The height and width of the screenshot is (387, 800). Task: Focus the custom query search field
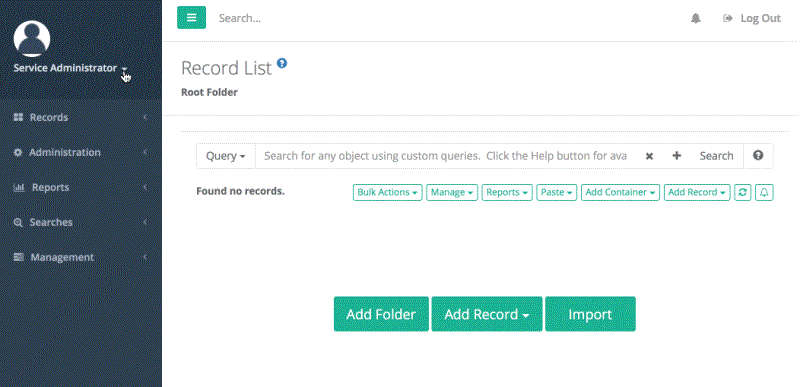[x=445, y=156]
